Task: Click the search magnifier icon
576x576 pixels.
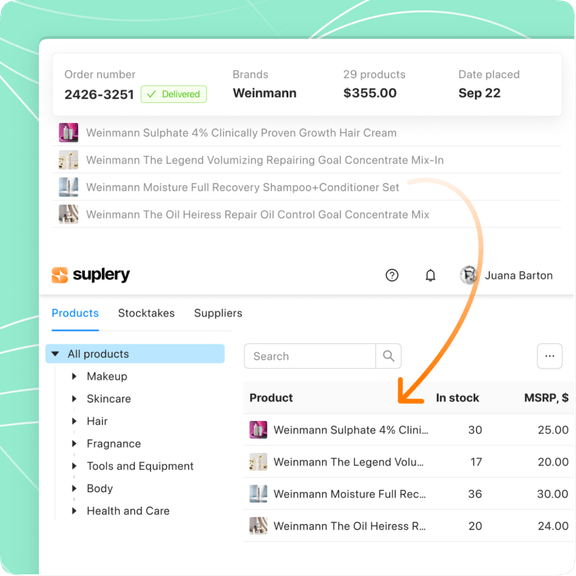Action: point(388,356)
